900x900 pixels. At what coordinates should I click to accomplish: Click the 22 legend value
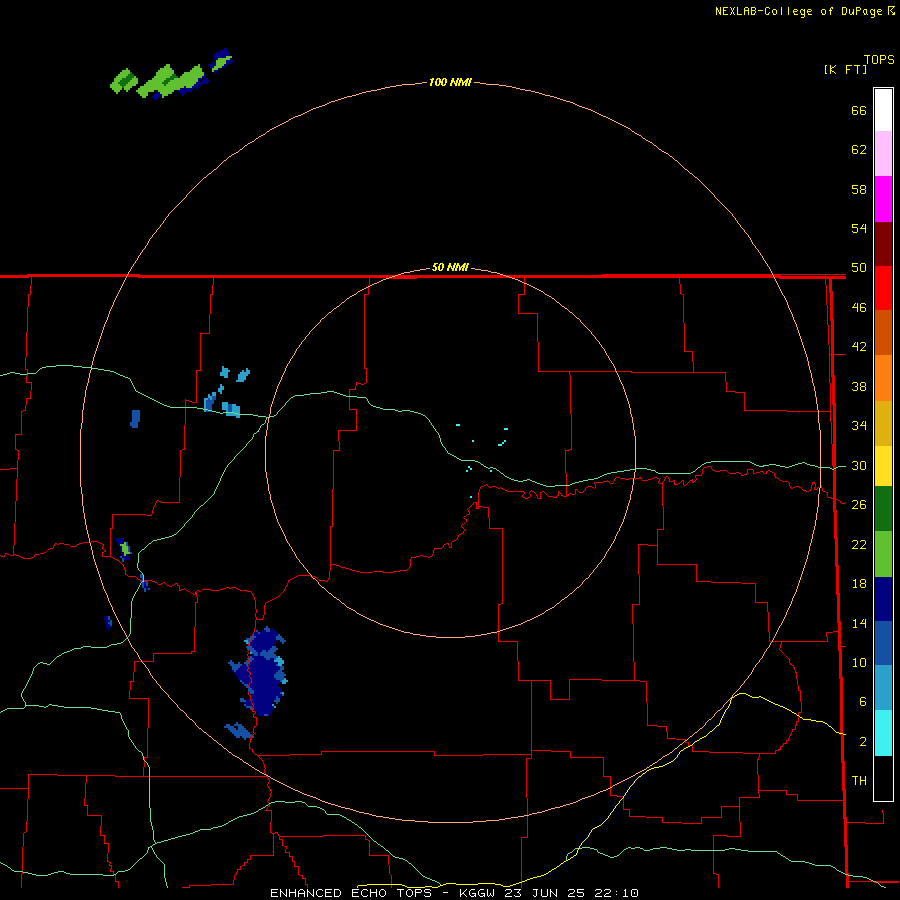[x=859, y=544]
